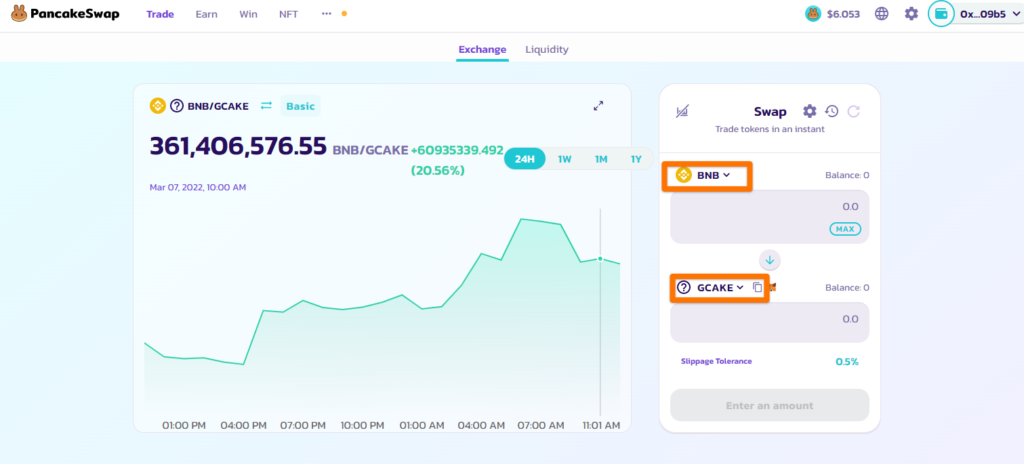Click the BNB Balance: 0 text
Screen dimensions: 1024x464
pos(847,175)
